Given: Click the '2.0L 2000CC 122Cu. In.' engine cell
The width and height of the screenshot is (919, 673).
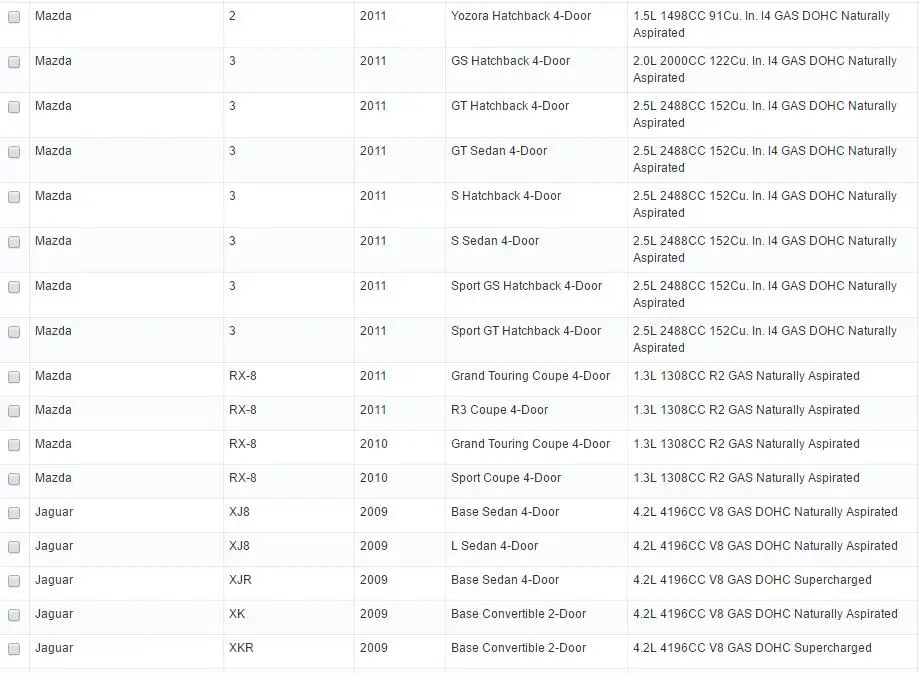Looking at the screenshot, I should 770,70.
